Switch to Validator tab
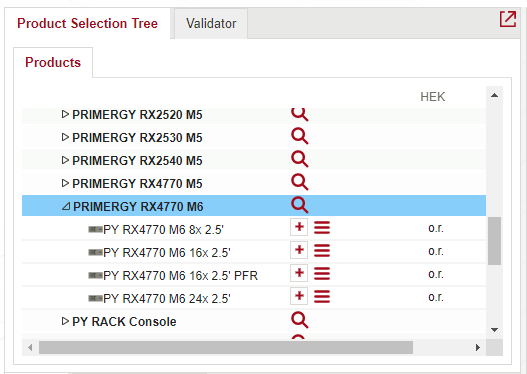This screenshot has height=374, width=527. click(x=211, y=24)
